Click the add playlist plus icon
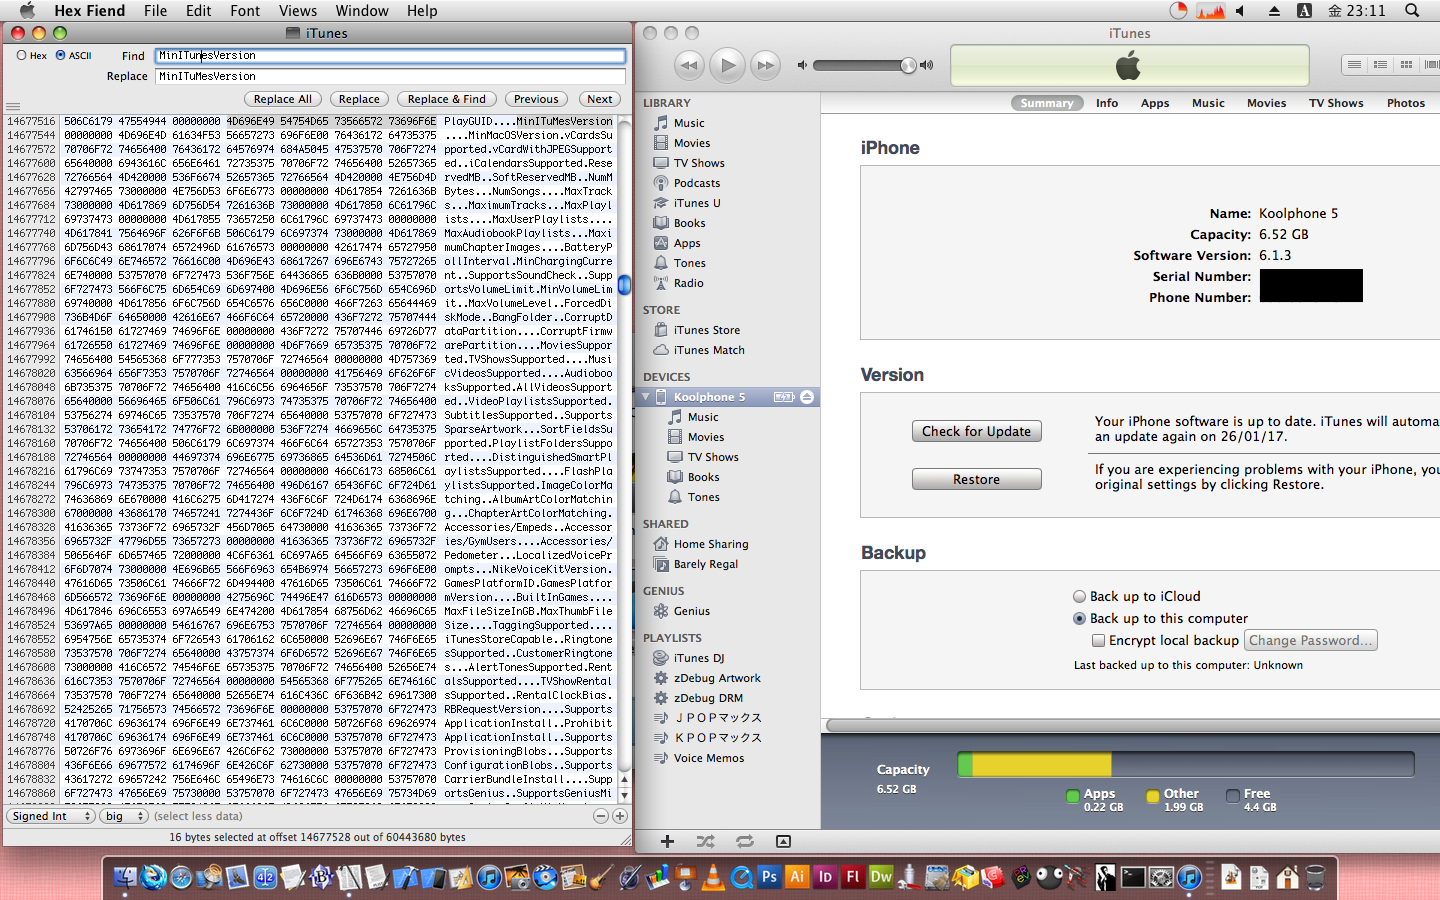The image size is (1440, 900). point(667,842)
